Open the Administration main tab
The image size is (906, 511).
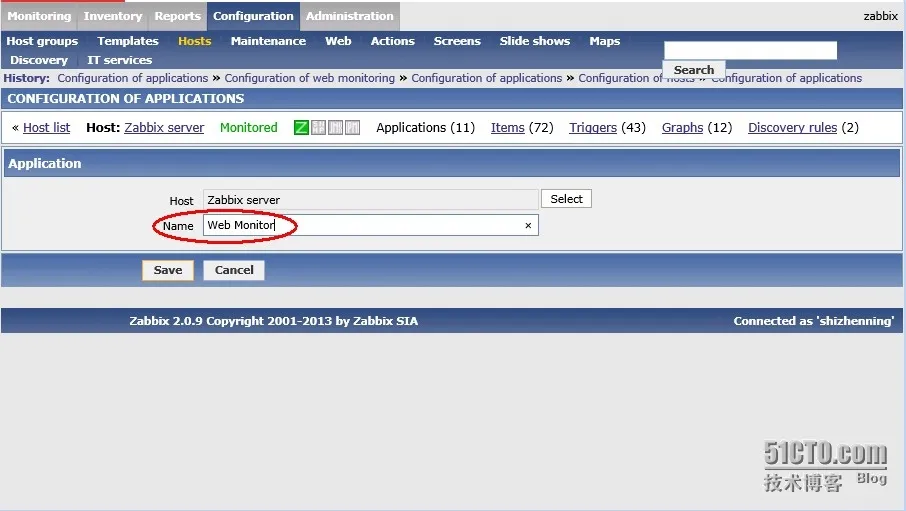[x=350, y=16]
